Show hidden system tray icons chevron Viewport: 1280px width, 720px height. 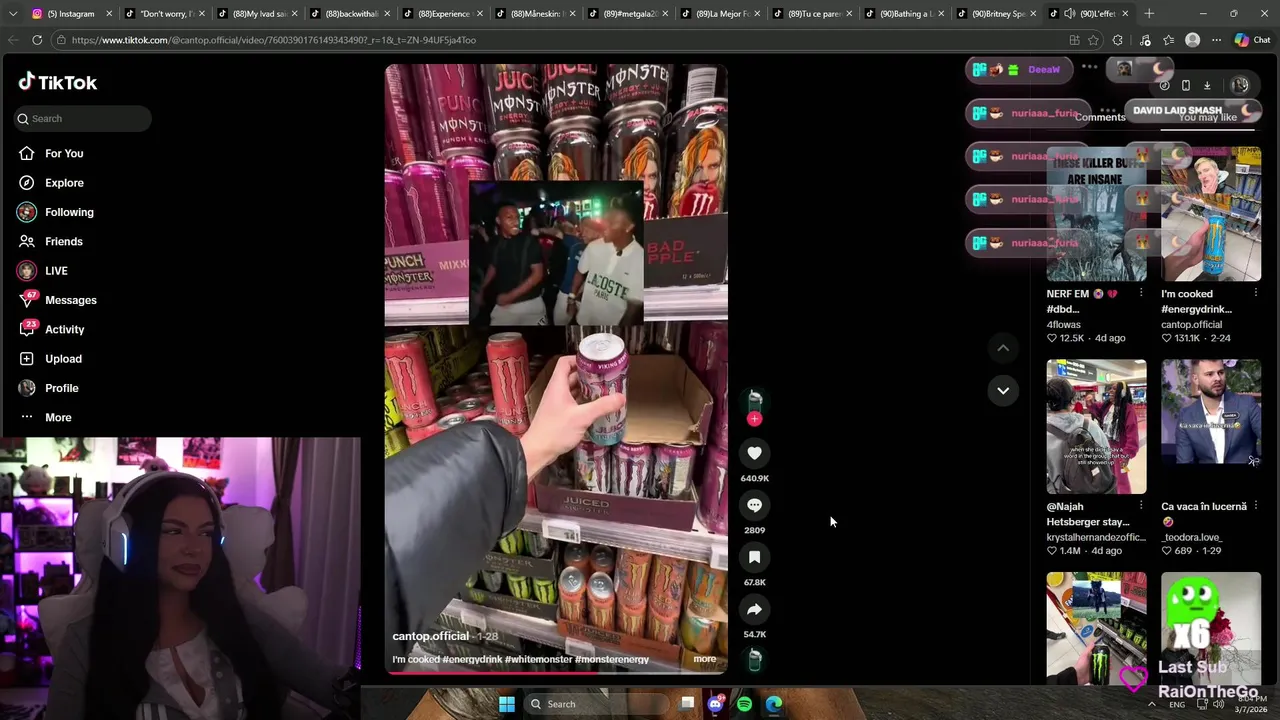pos(1151,704)
